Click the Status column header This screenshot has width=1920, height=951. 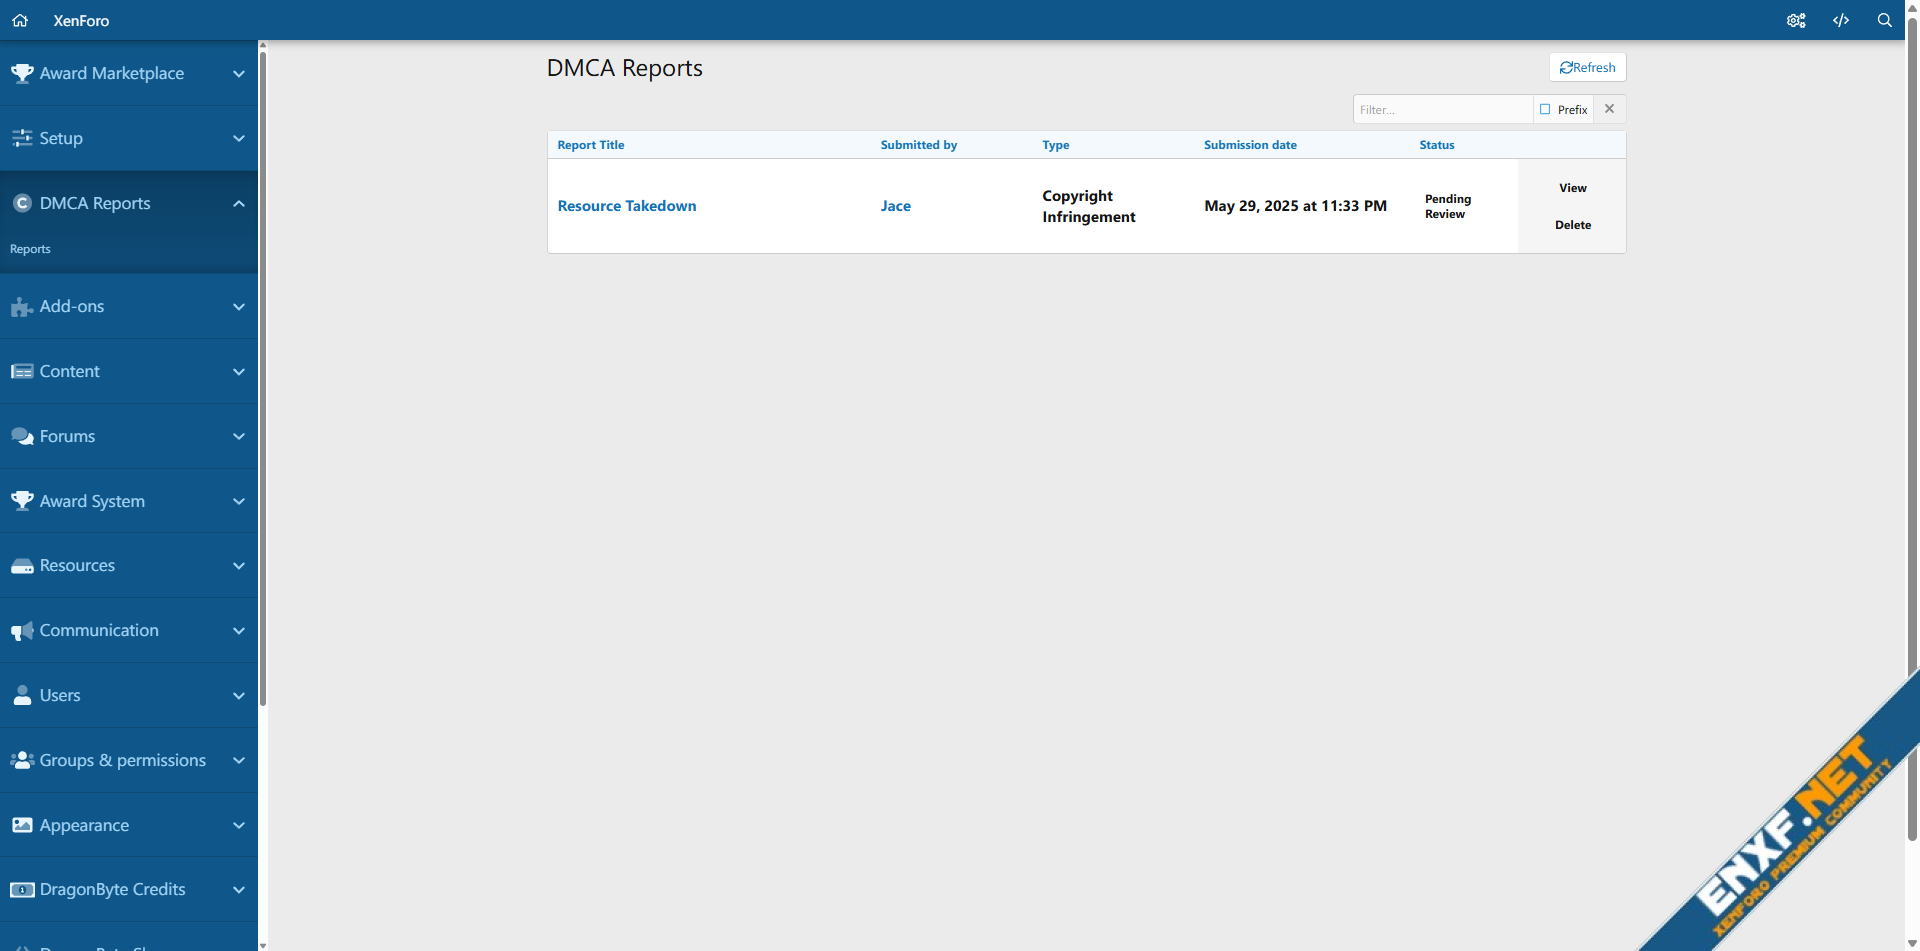click(x=1437, y=145)
